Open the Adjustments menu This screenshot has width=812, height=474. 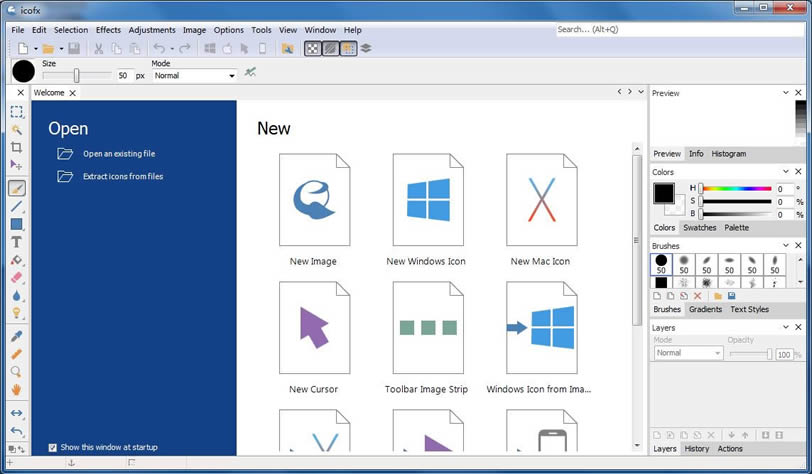(x=152, y=30)
